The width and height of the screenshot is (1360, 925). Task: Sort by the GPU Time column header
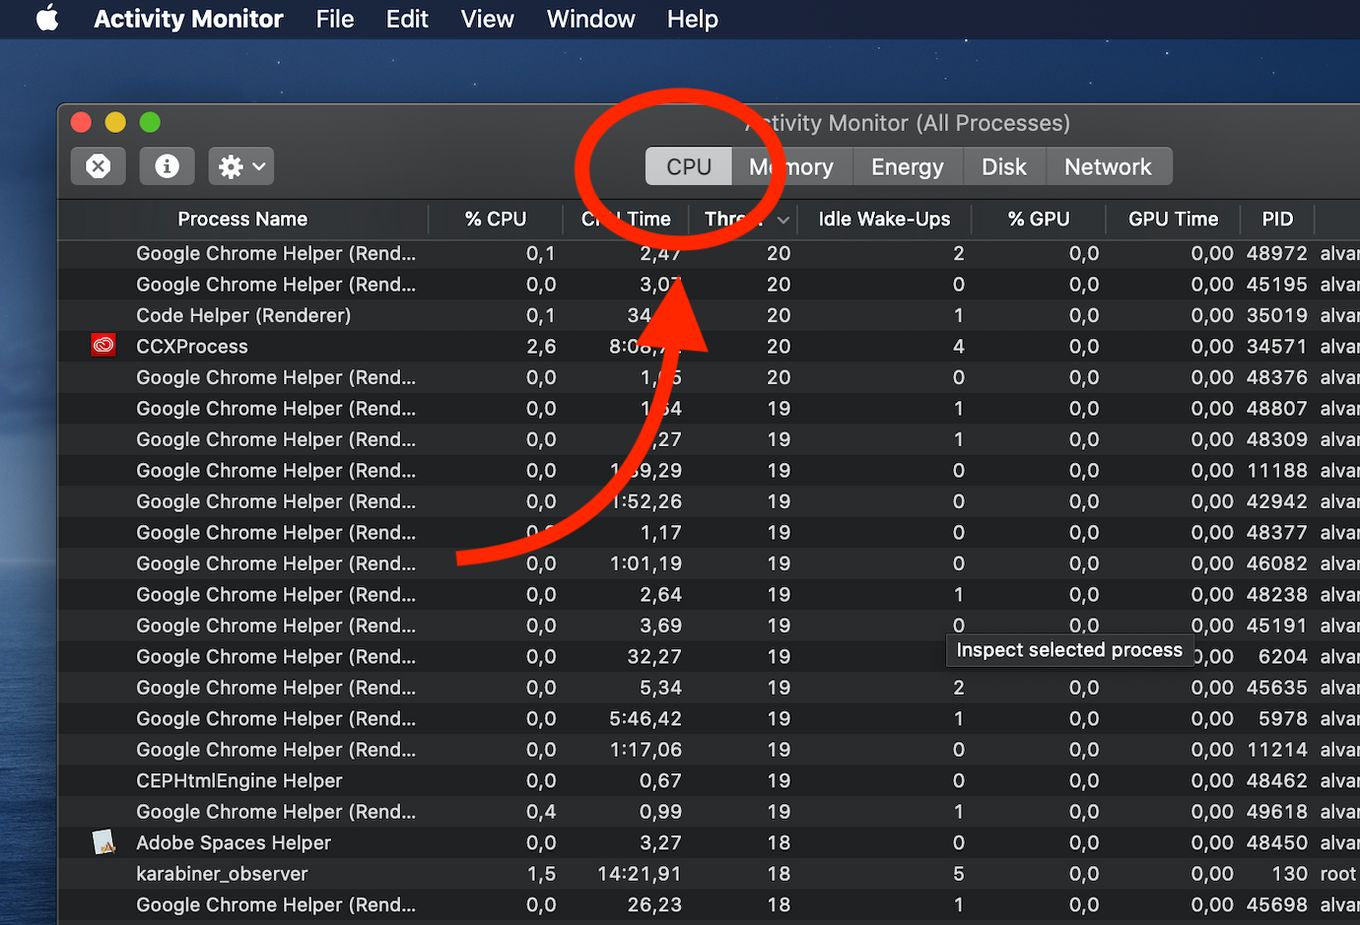(1173, 219)
